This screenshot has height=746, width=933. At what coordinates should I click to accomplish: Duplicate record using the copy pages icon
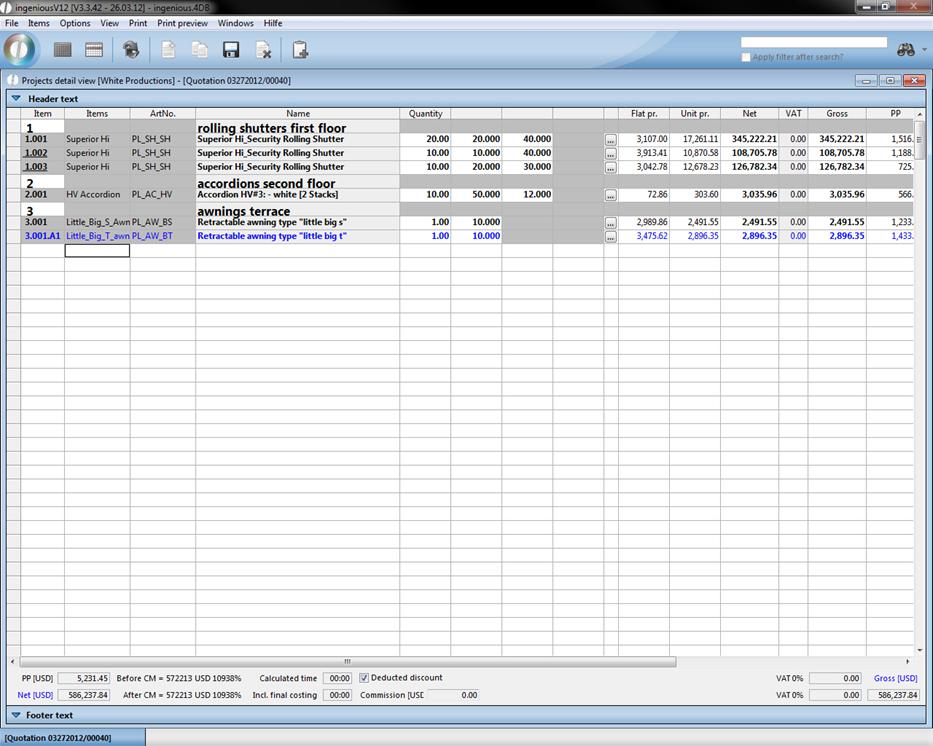point(200,50)
